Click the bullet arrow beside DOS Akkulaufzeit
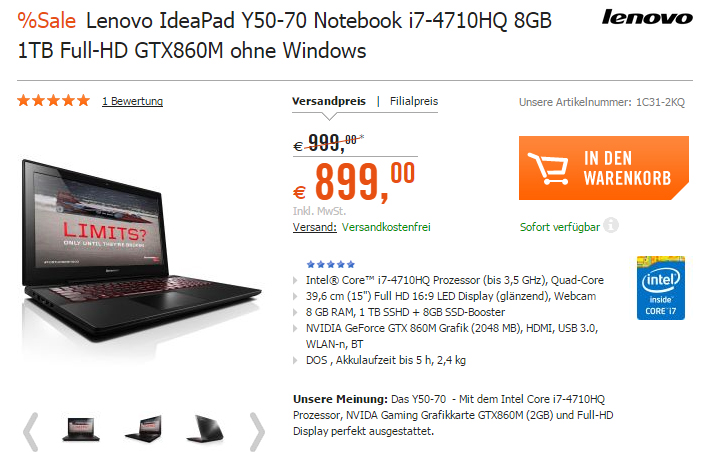This screenshot has height=452, width=713. click(x=296, y=361)
